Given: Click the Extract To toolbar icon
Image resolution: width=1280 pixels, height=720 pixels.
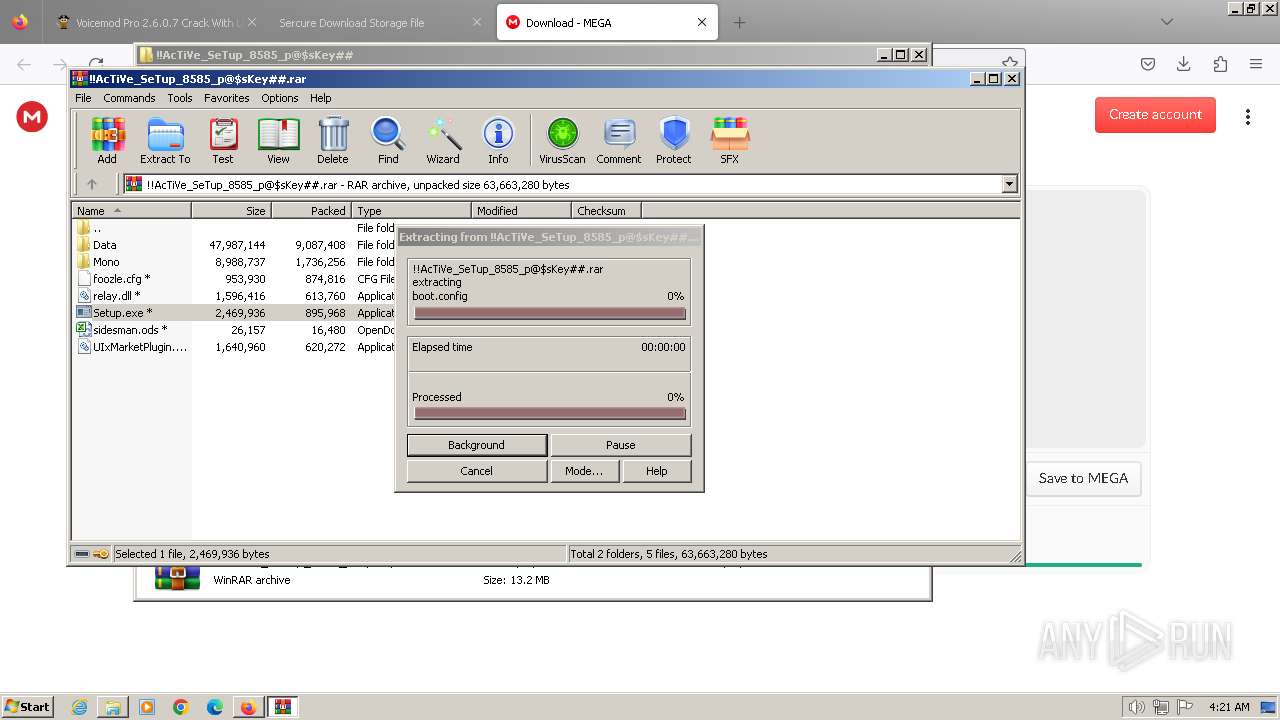Looking at the screenshot, I should pos(165,140).
